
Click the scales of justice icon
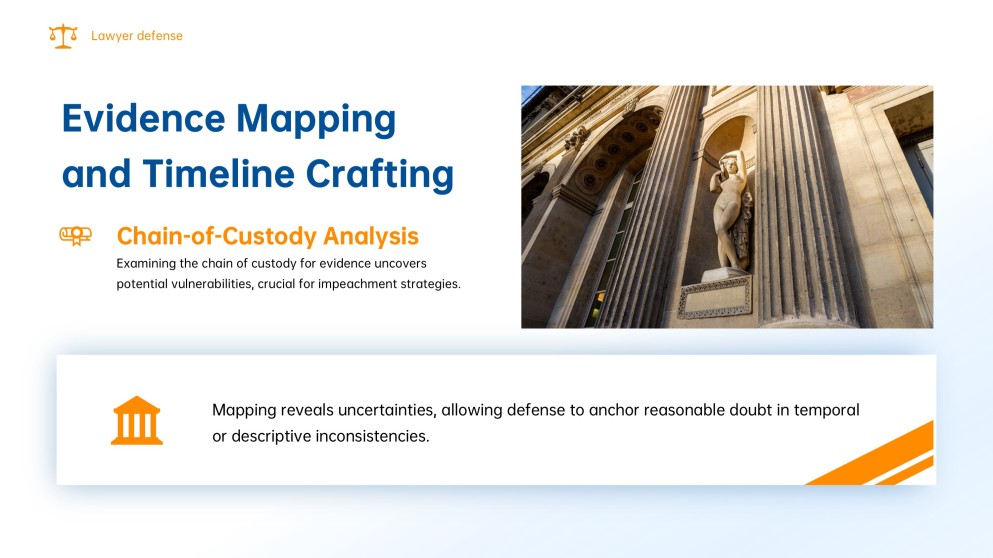(62, 36)
